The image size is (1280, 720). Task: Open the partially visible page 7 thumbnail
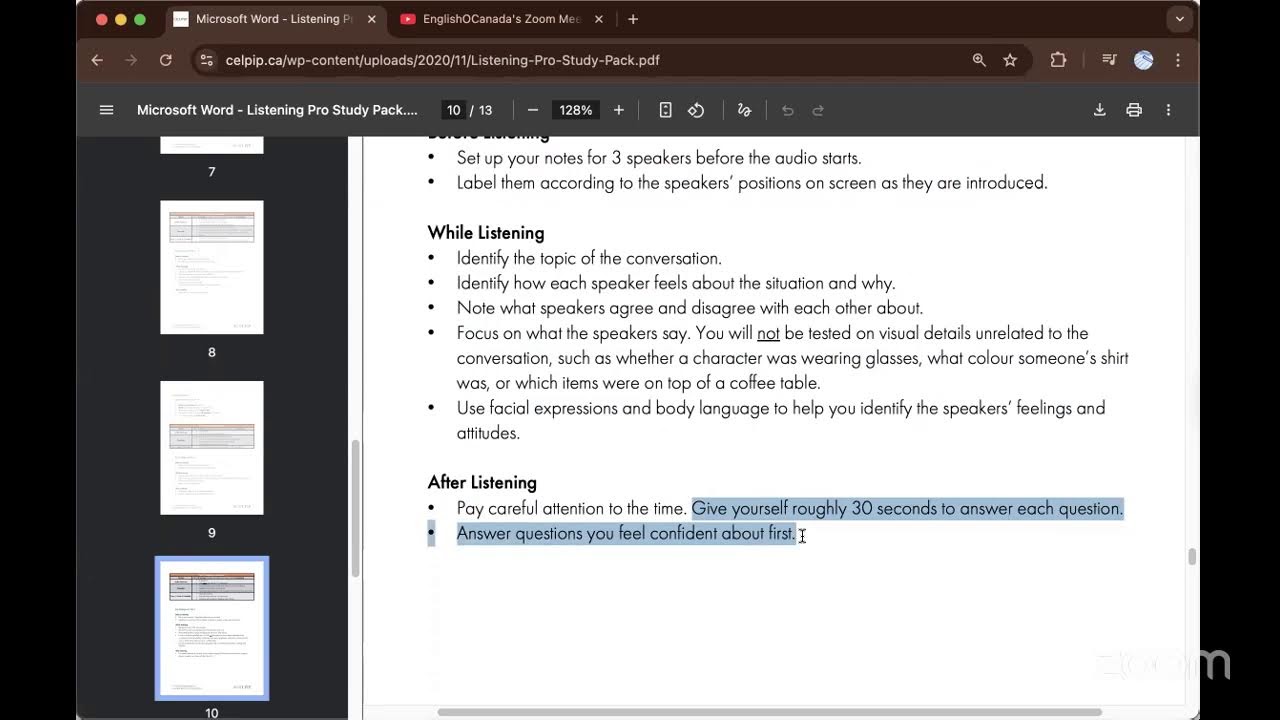pyautogui.click(x=212, y=145)
